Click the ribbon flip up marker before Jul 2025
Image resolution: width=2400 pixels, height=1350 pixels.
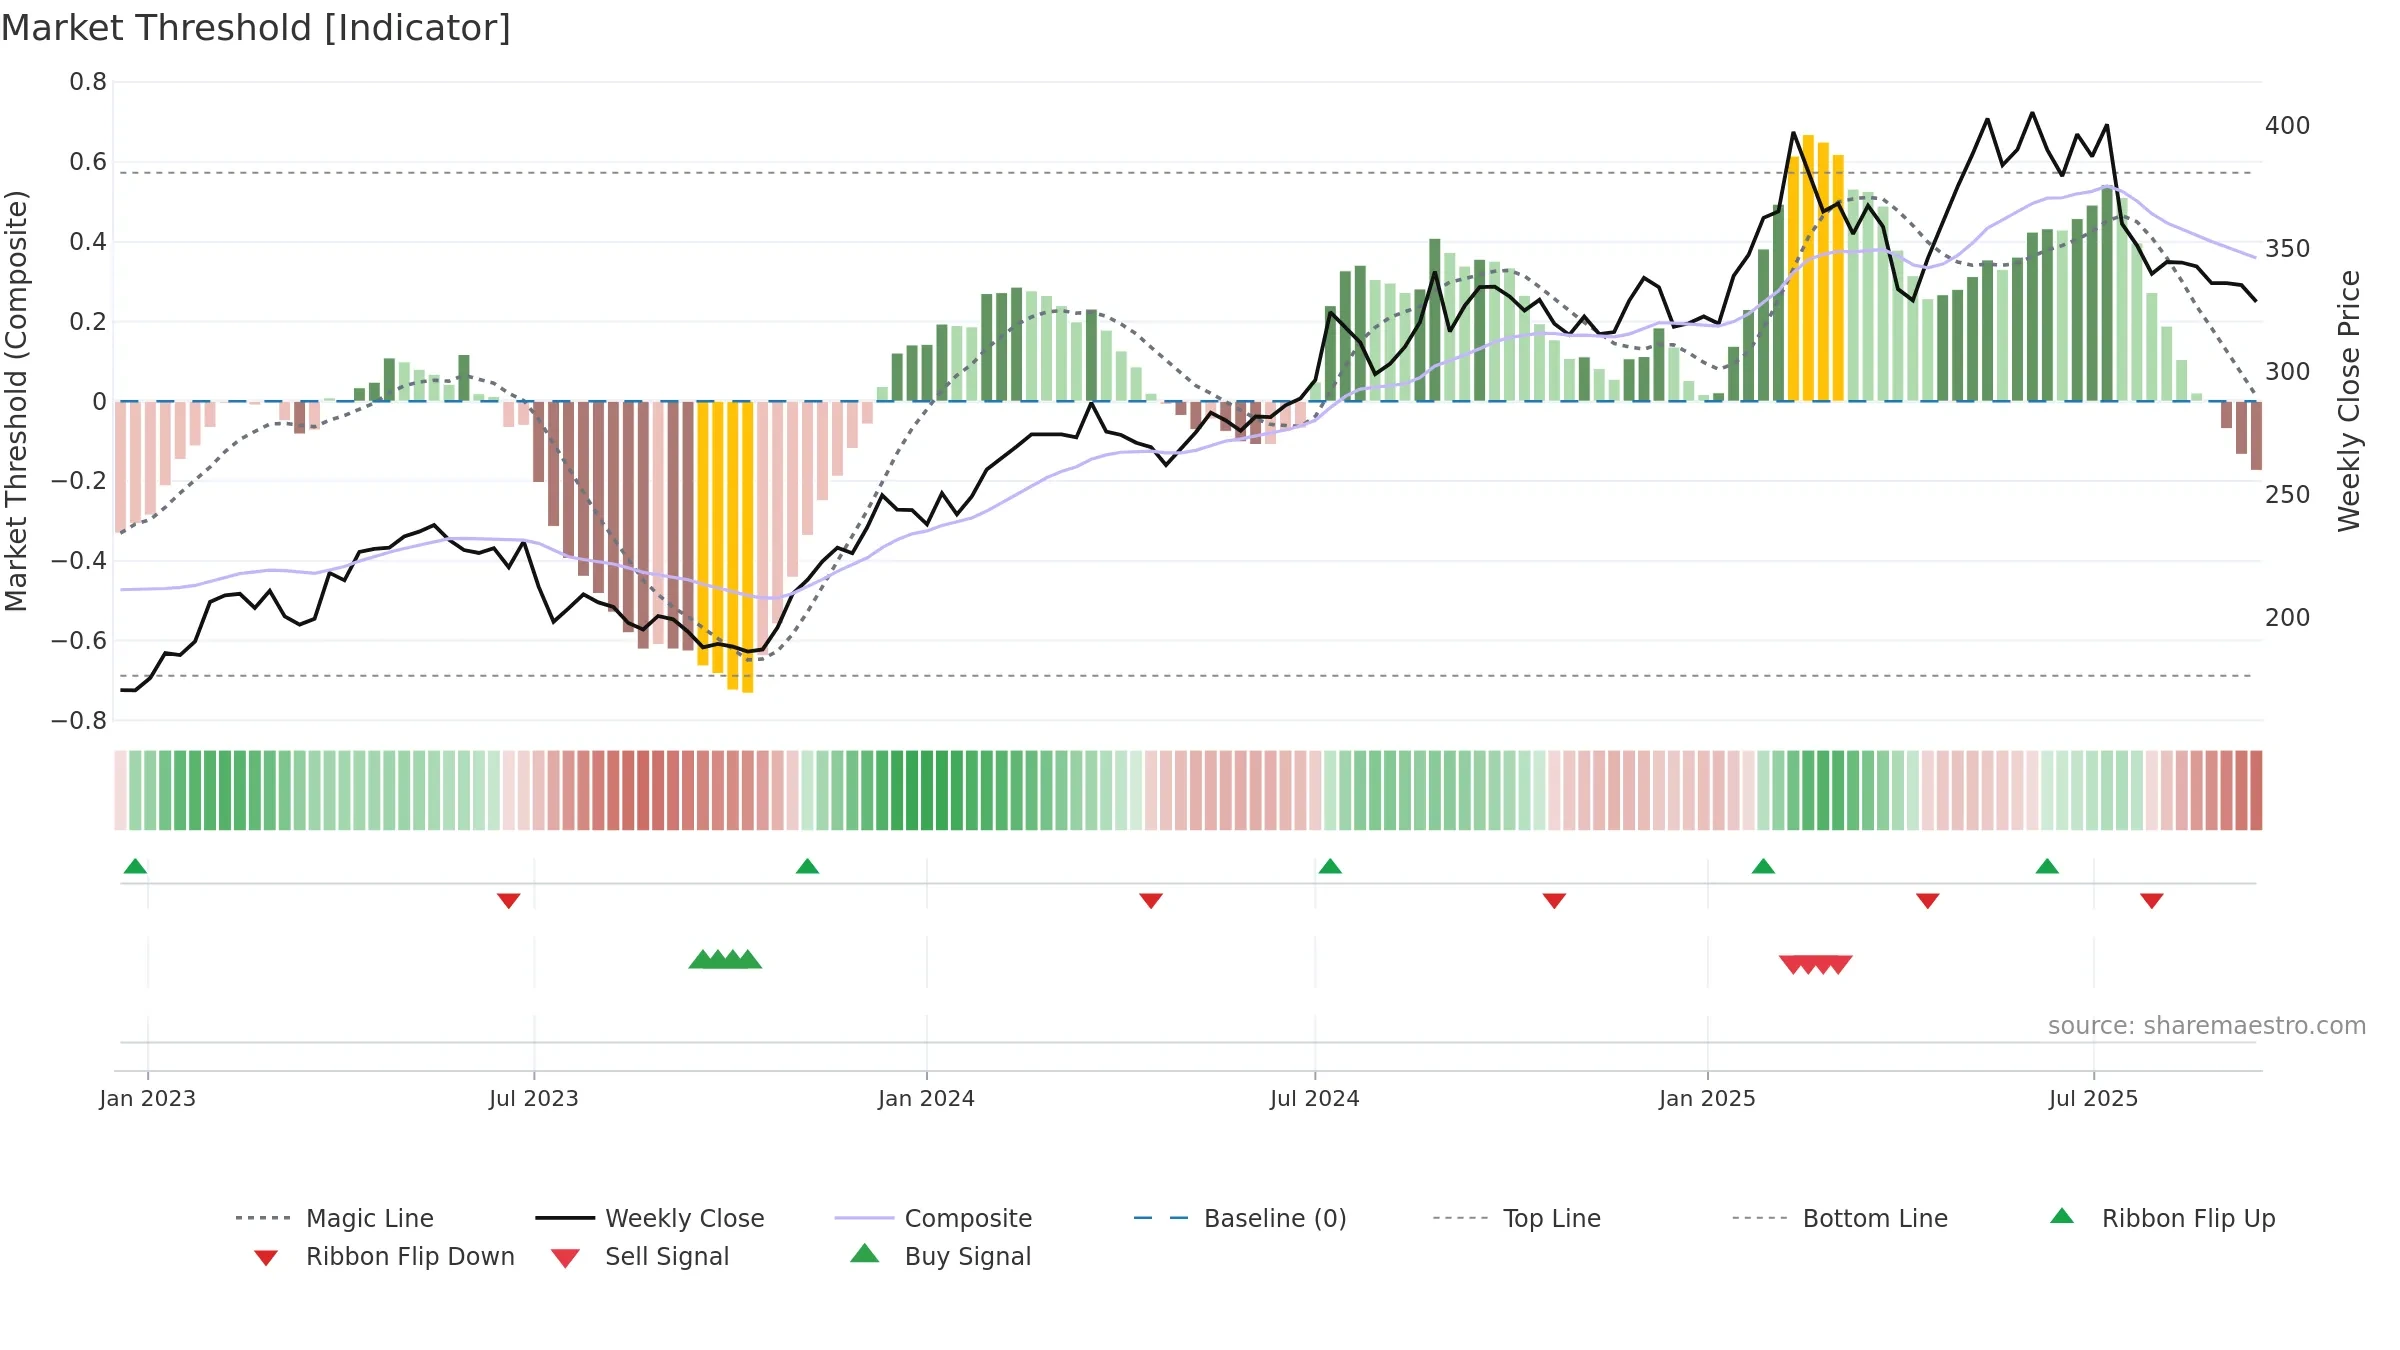point(2047,866)
